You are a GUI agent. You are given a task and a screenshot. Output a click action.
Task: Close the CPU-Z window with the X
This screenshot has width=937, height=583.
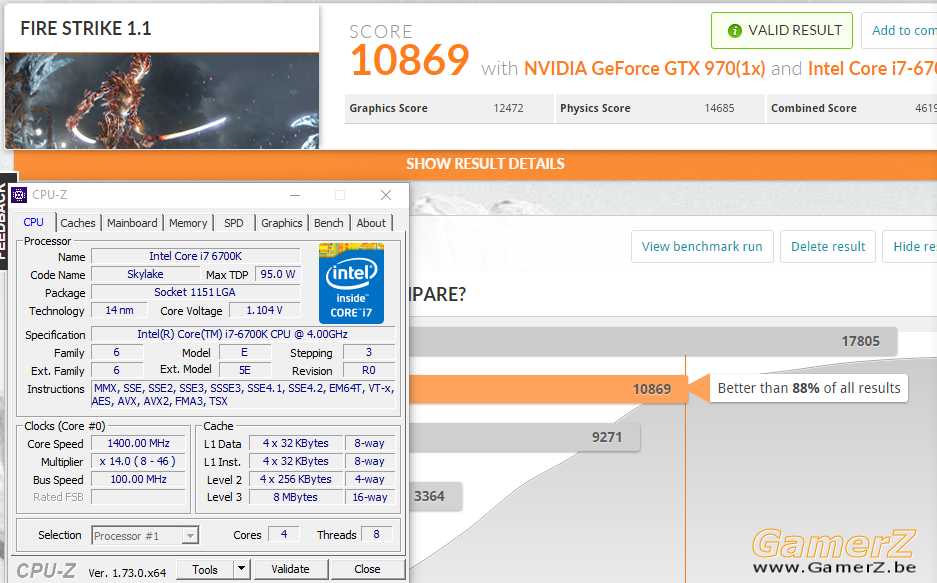click(386, 195)
